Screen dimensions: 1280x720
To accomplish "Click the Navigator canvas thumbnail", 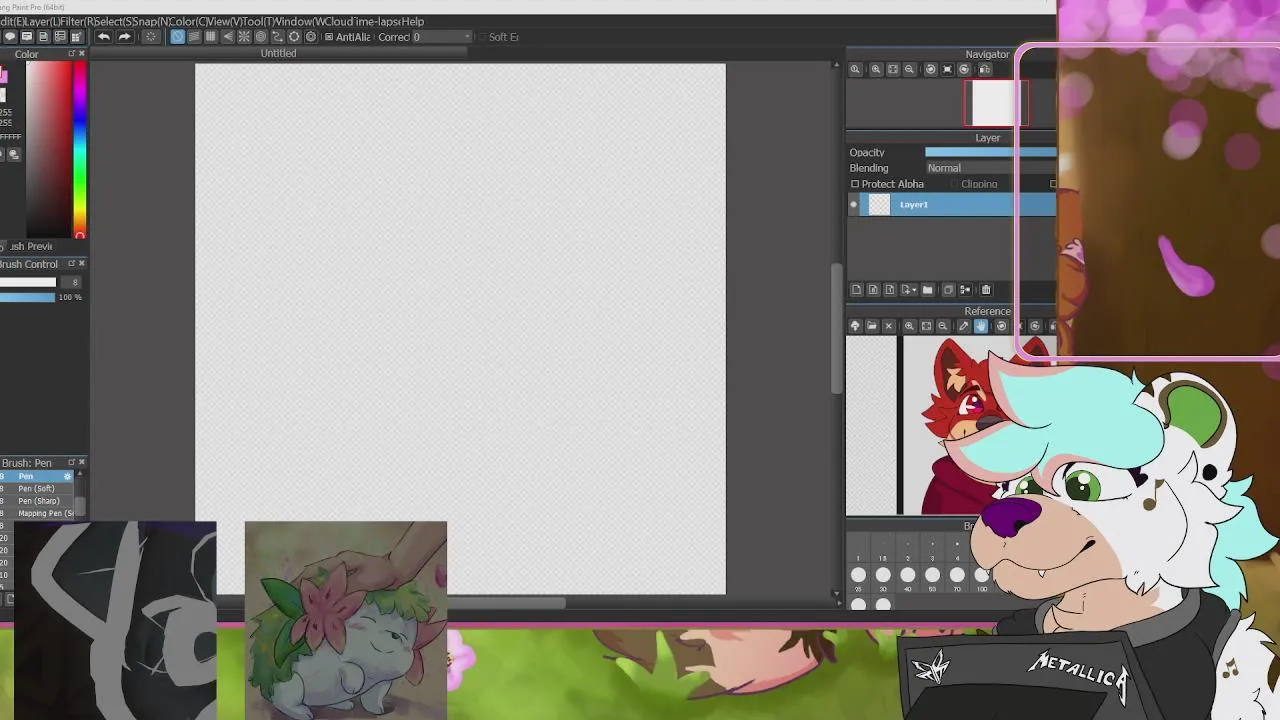I will 993,103.
